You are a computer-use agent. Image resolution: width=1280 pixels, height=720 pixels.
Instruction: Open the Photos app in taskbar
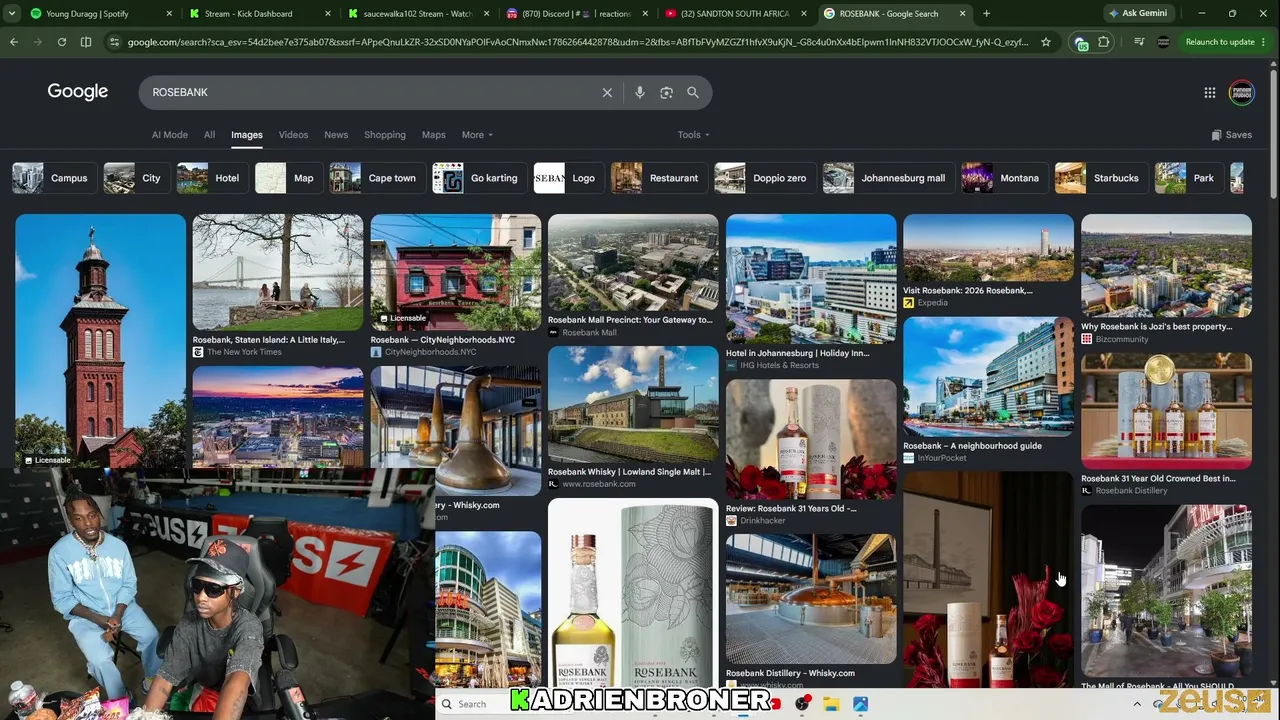pyautogui.click(x=860, y=704)
